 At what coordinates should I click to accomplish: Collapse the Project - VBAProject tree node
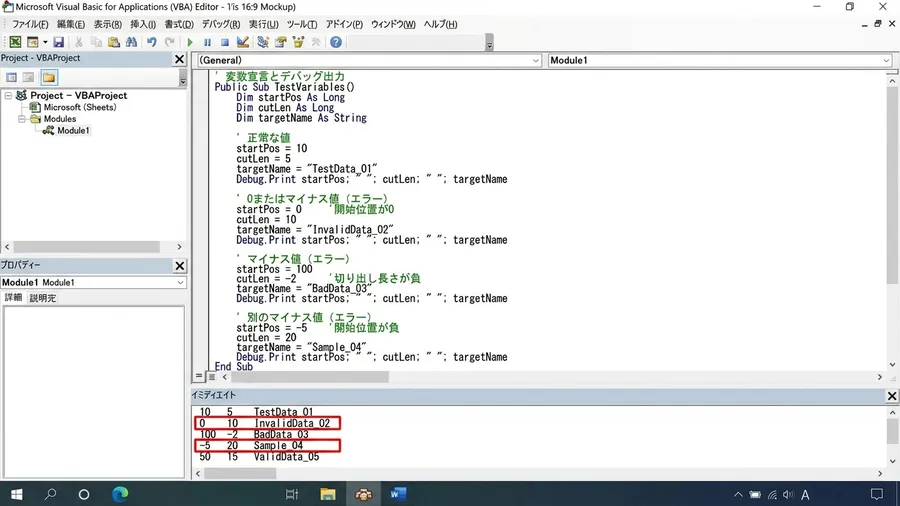click(8, 96)
